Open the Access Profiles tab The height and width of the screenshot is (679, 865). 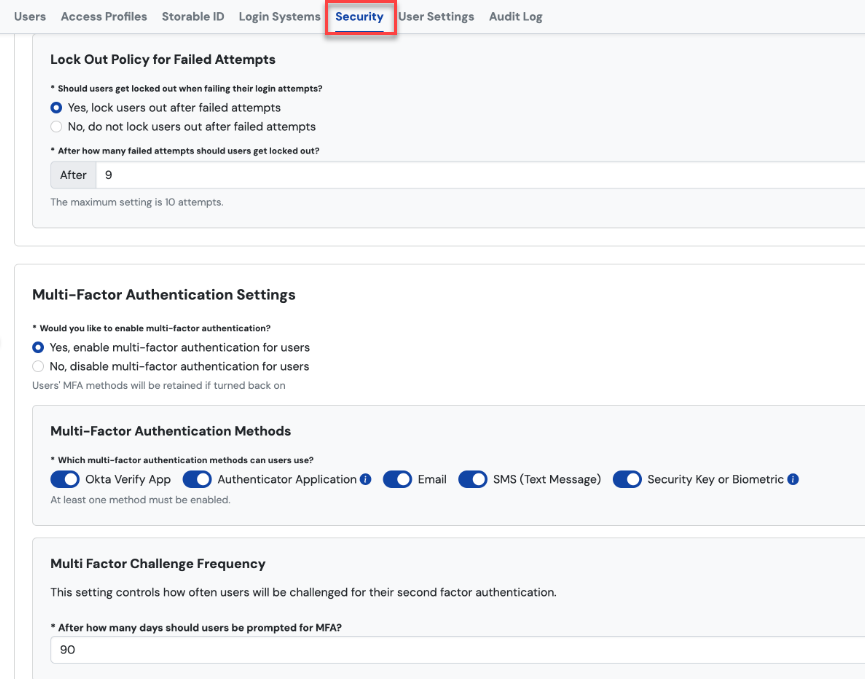tap(104, 17)
